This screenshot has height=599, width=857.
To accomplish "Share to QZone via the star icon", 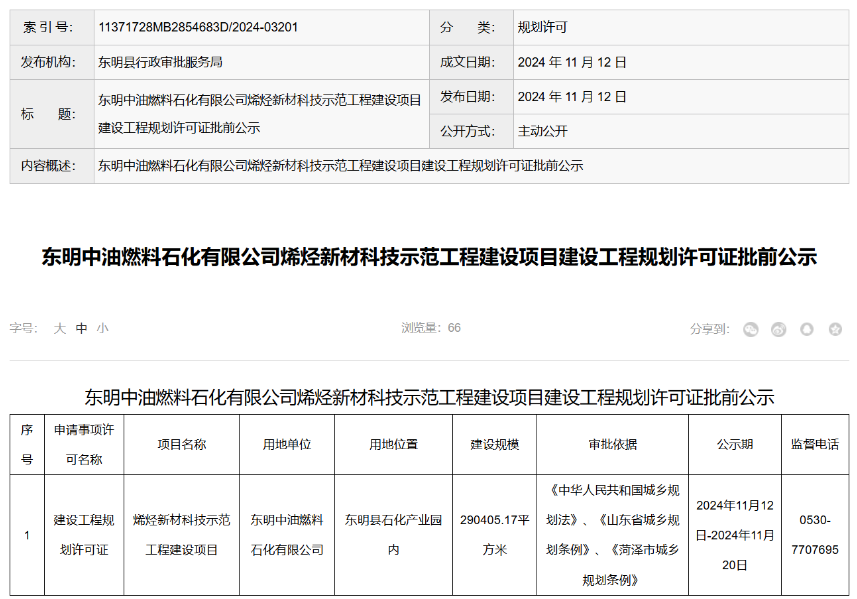I will coord(835,329).
